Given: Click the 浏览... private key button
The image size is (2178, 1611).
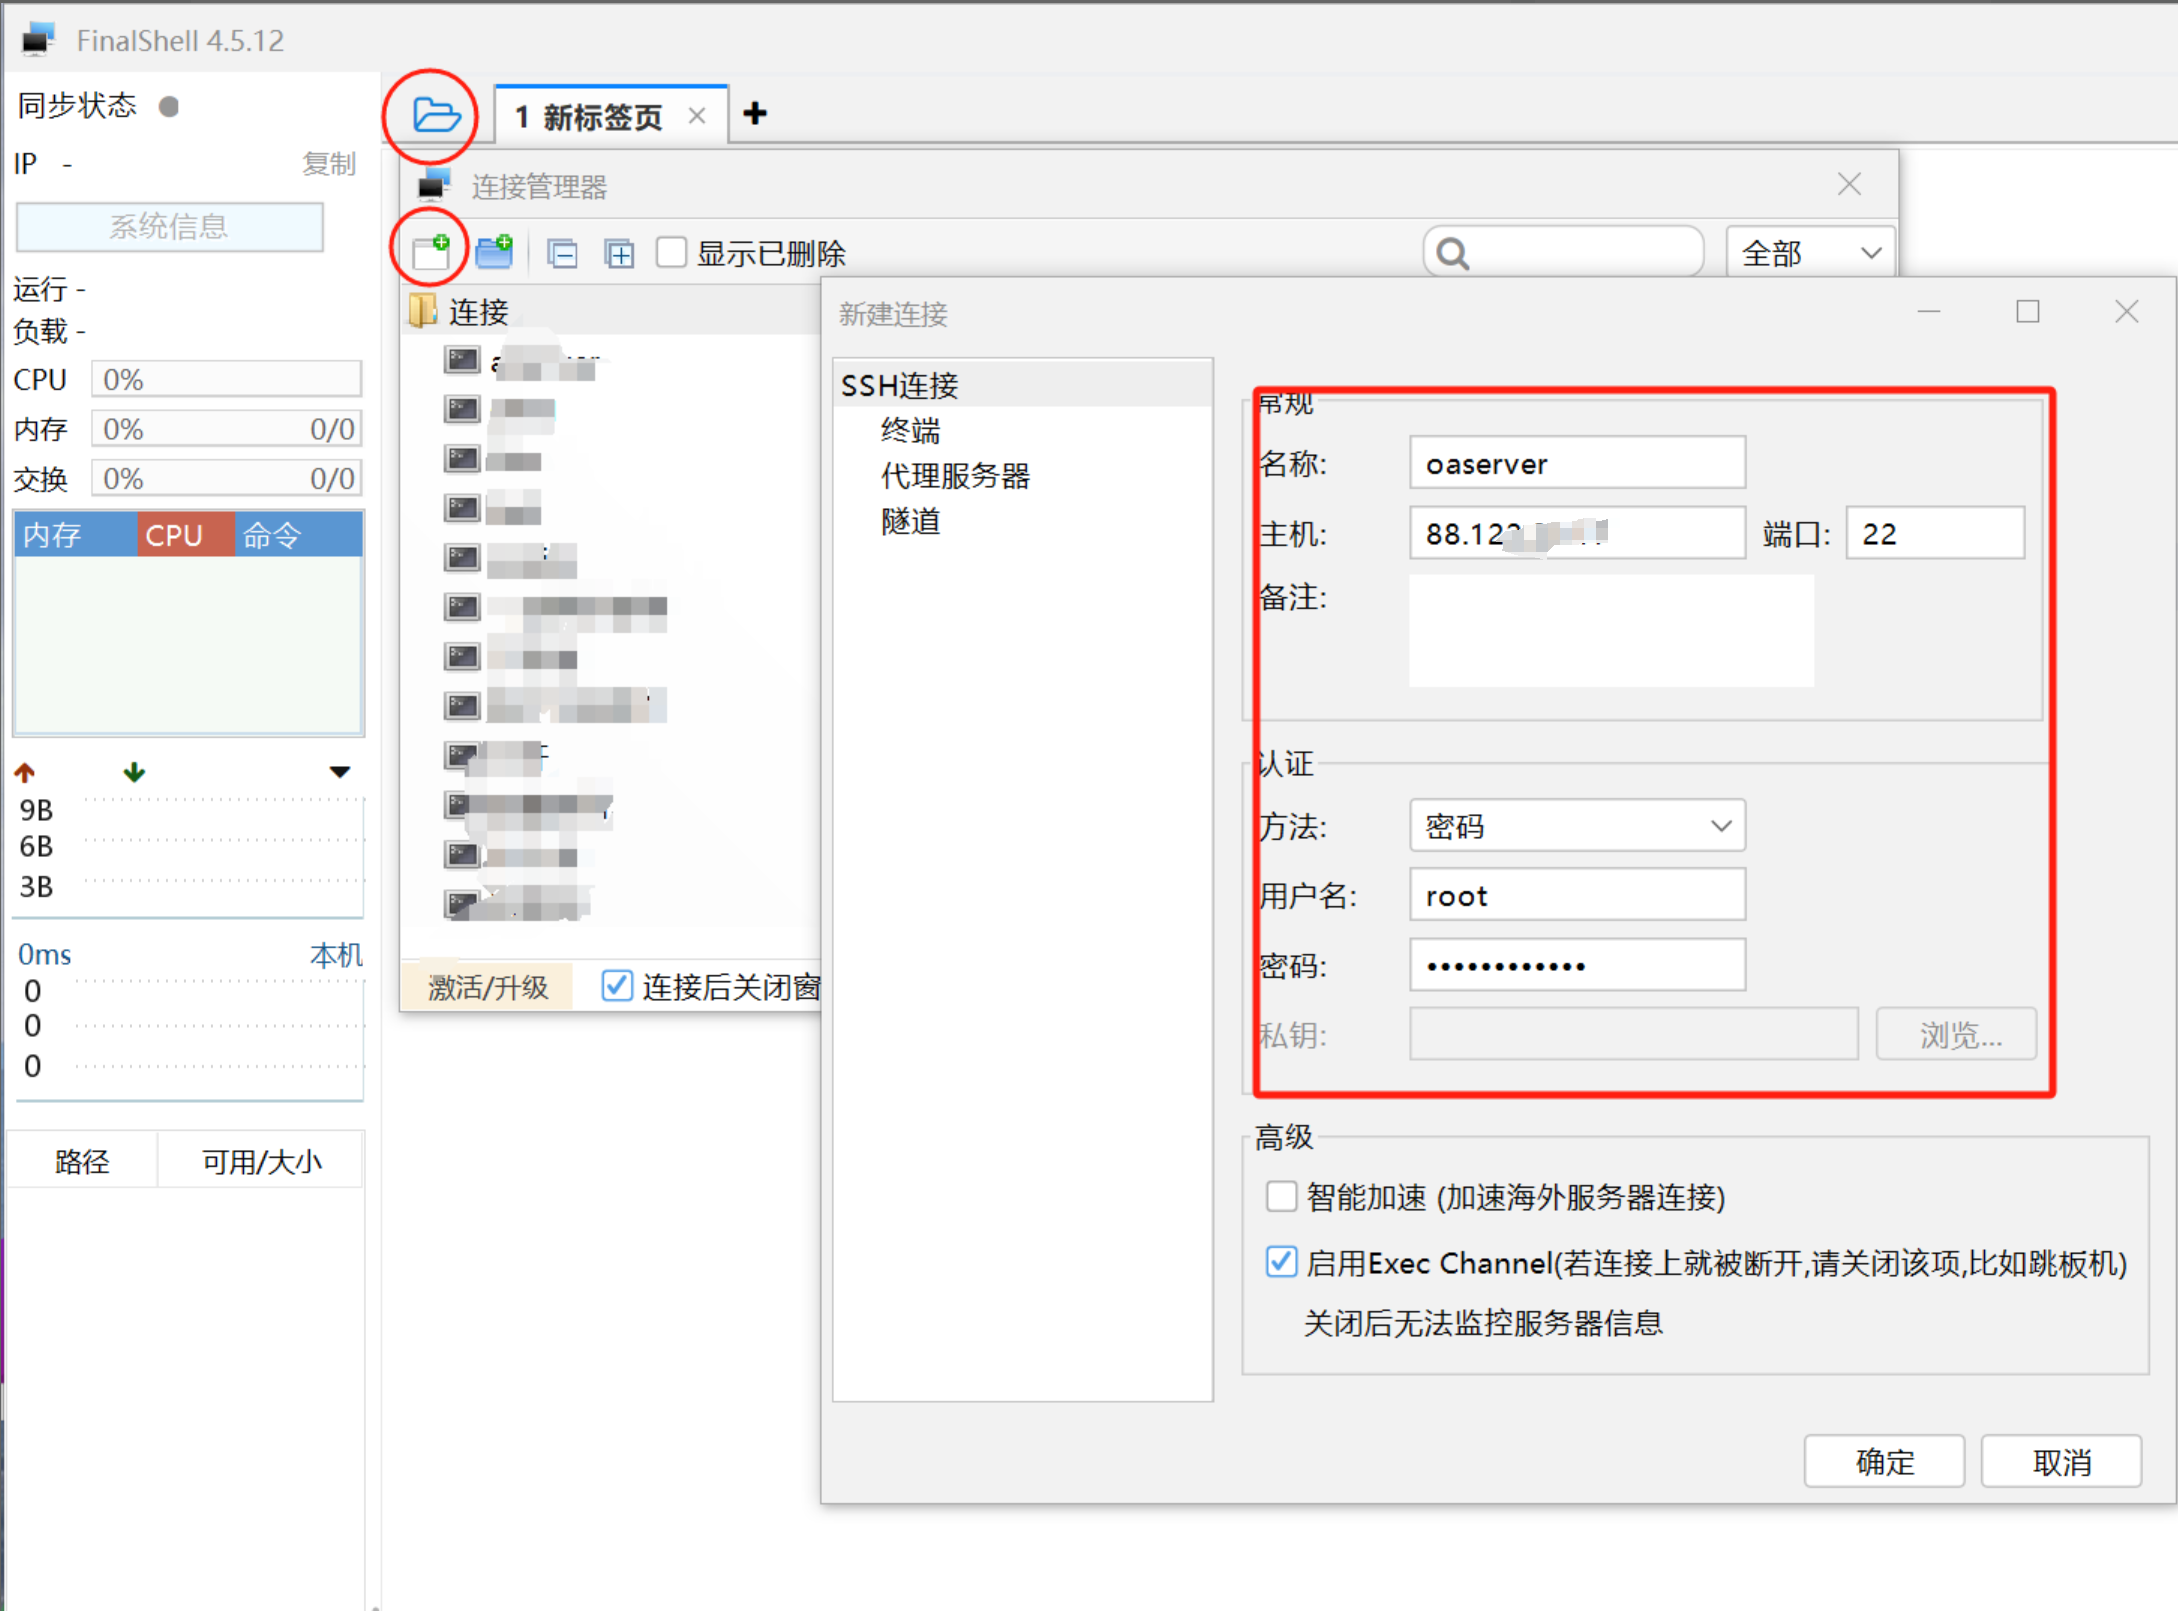Looking at the screenshot, I should tap(1956, 1034).
